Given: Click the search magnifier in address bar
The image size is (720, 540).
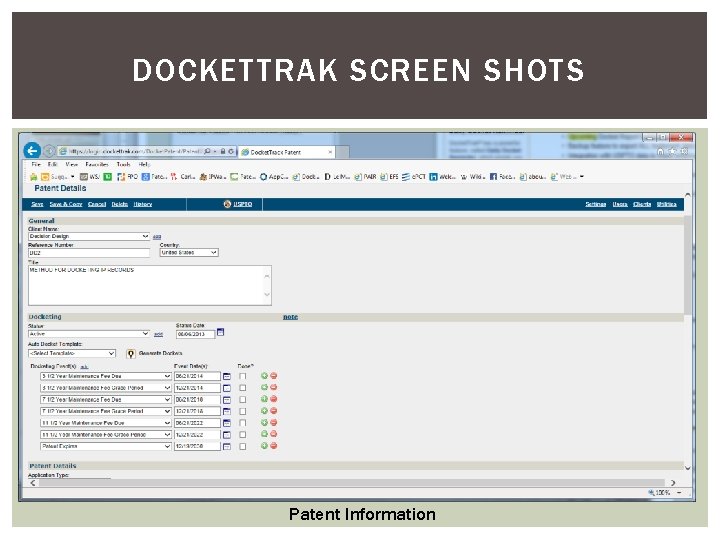Looking at the screenshot, I should point(207,151).
